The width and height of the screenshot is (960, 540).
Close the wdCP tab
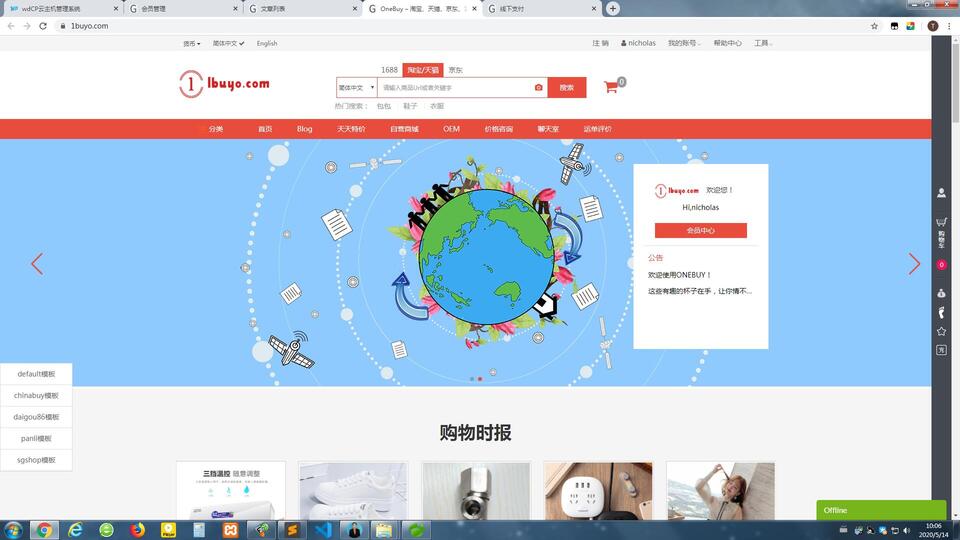point(115,9)
